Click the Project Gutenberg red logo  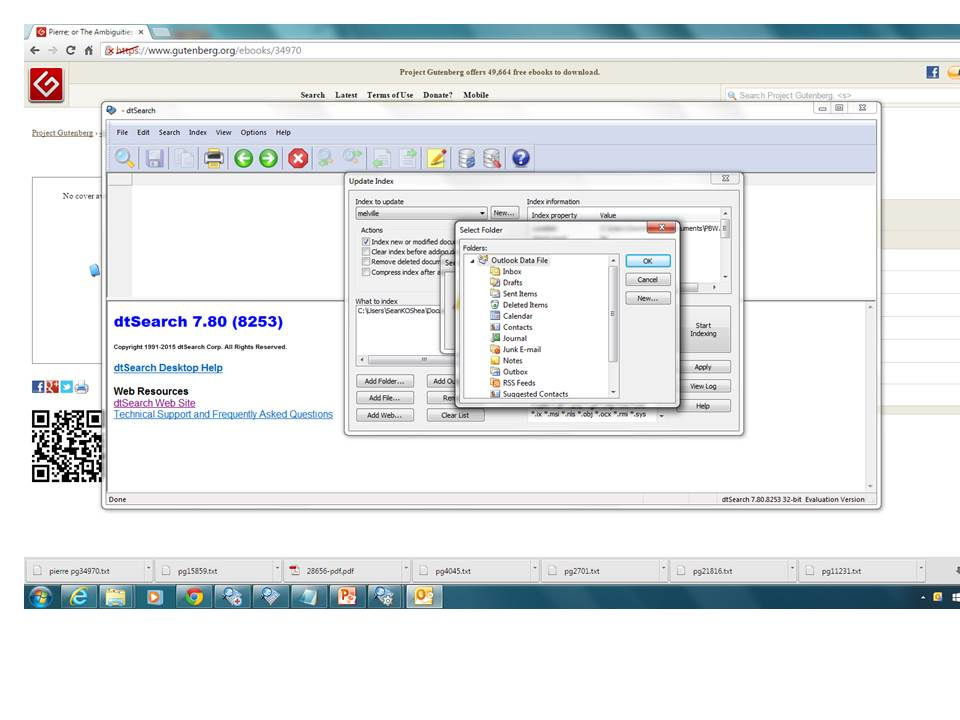pos(46,84)
